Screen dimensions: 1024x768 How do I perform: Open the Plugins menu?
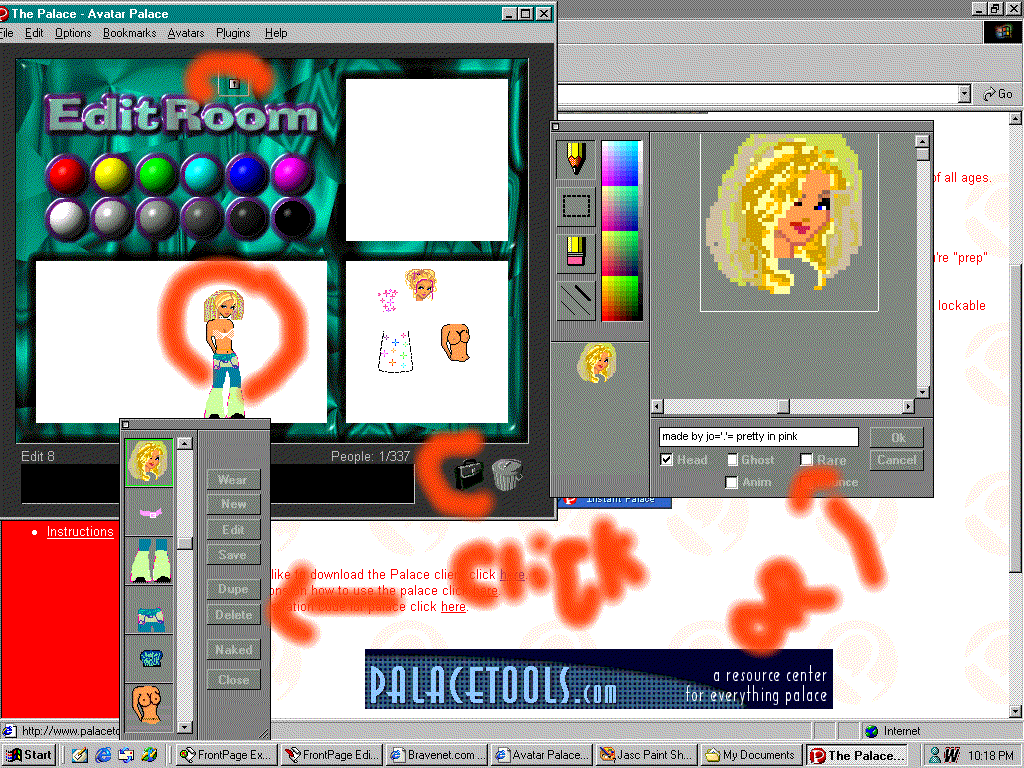(x=233, y=33)
